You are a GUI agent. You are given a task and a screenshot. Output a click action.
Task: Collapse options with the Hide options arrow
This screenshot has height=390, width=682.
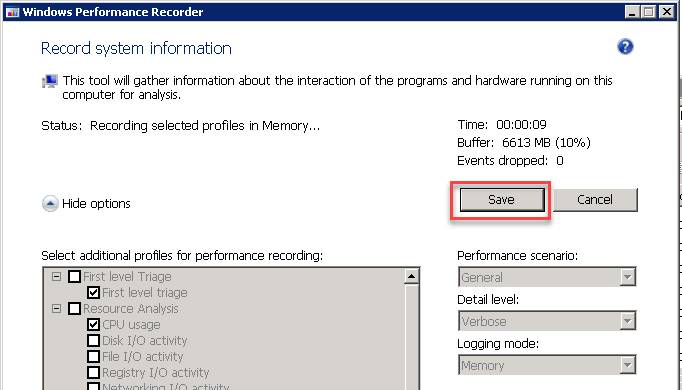pos(50,203)
